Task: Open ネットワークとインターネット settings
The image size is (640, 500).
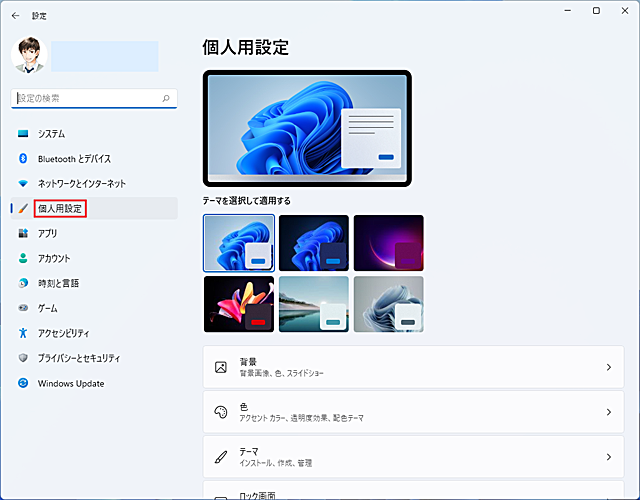Action: click(94, 183)
